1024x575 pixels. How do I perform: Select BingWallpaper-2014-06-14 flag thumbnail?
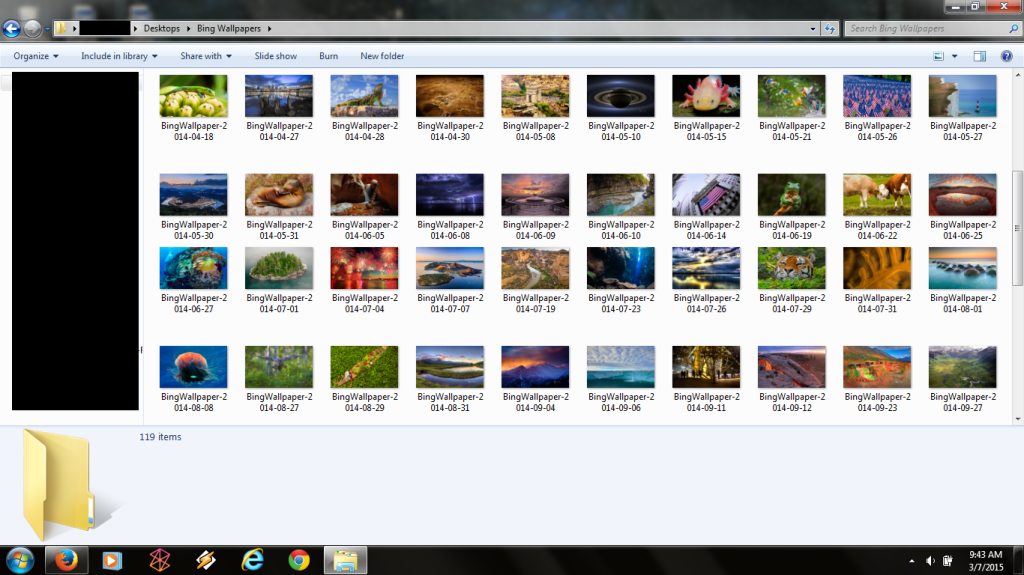[x=706, y=195]
